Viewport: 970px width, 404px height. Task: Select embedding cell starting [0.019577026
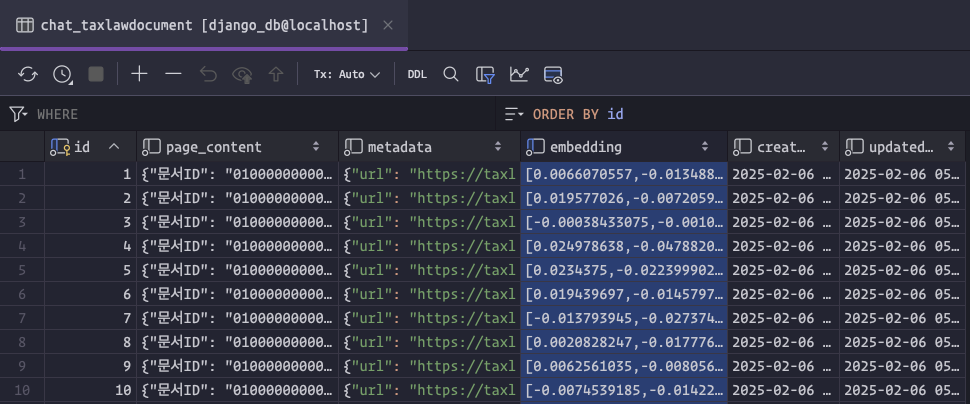pos(624,198)
